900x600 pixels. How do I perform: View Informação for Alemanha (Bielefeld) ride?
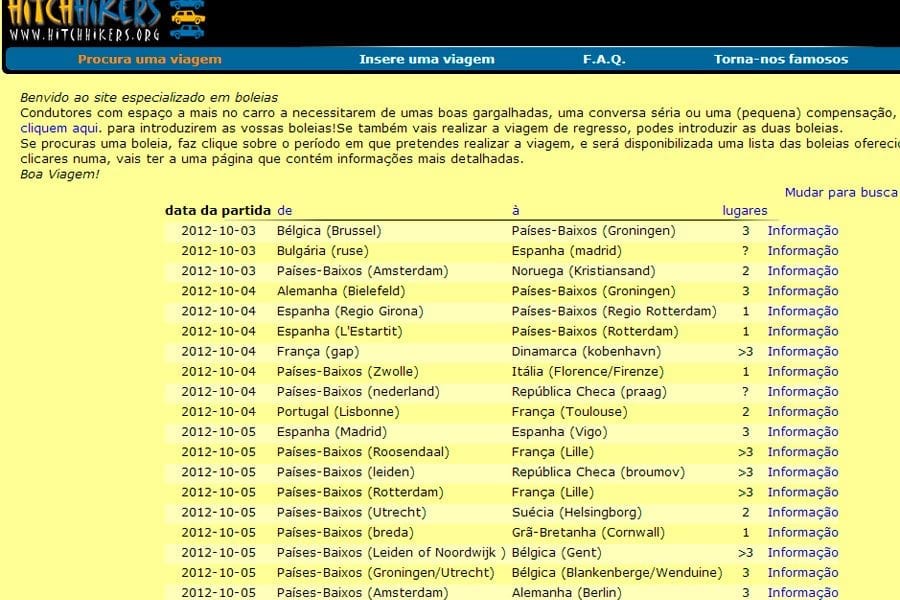tap(802, 291)
